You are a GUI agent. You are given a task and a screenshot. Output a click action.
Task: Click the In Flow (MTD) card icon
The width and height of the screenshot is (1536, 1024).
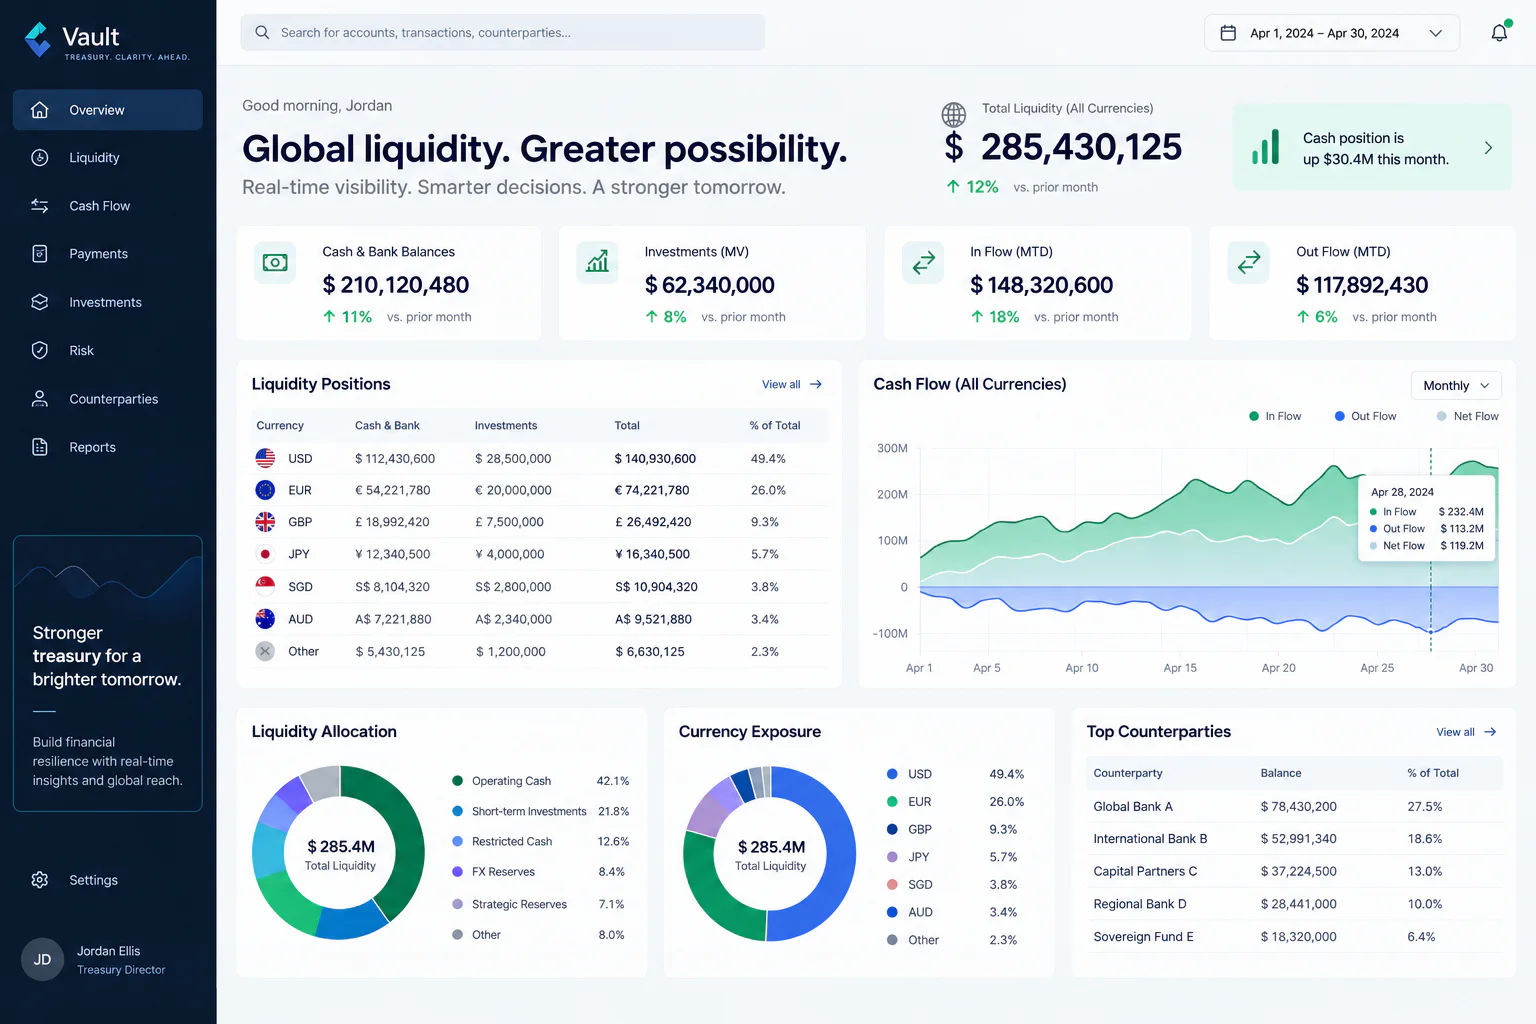click(x=923, y=263)
